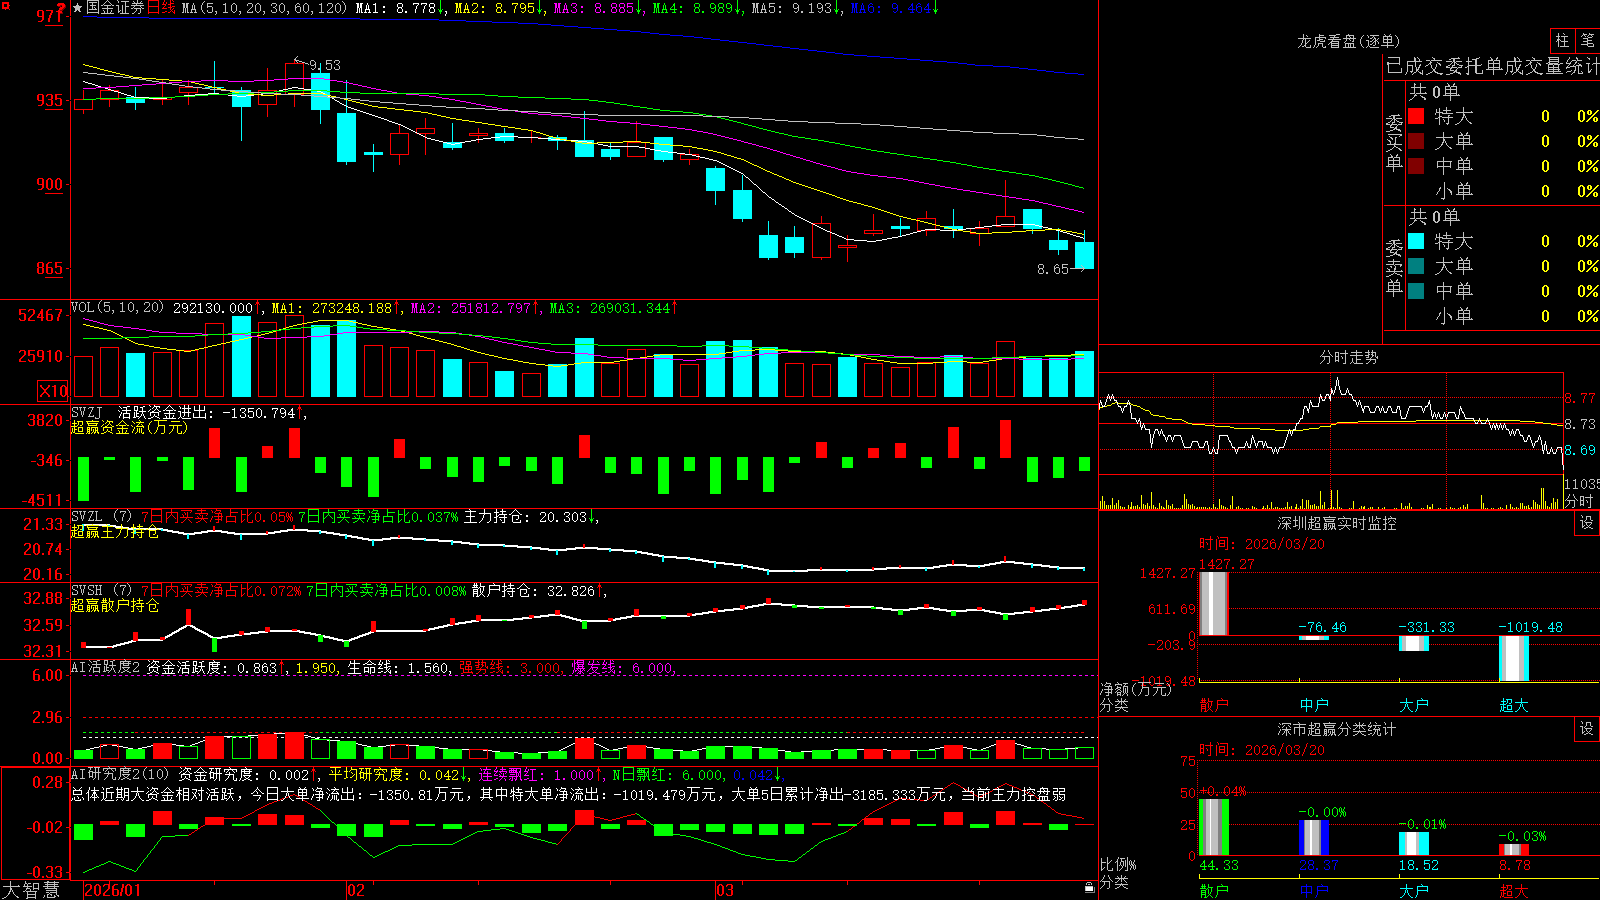Click the 爆发线: 6.000 magenta label
Screen dimensions: 1600x900
(623, 667)
